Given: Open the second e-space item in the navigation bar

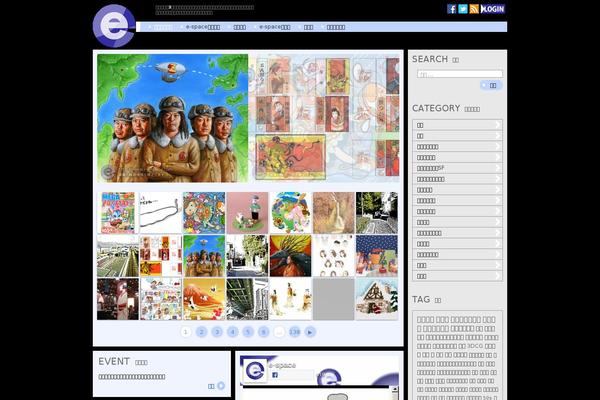Looking at the screenshot, I should click(275, 27).
